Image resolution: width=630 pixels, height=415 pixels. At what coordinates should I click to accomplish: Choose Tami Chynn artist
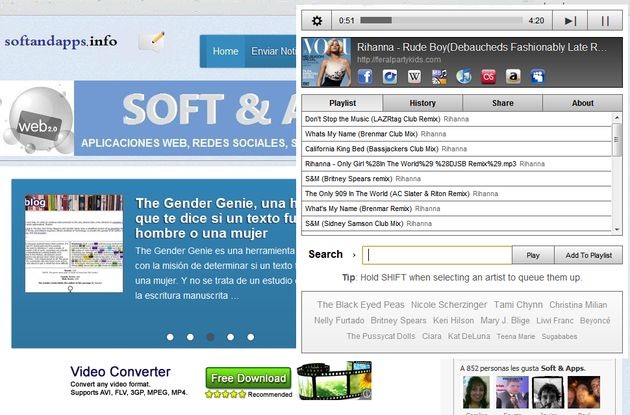518,305
